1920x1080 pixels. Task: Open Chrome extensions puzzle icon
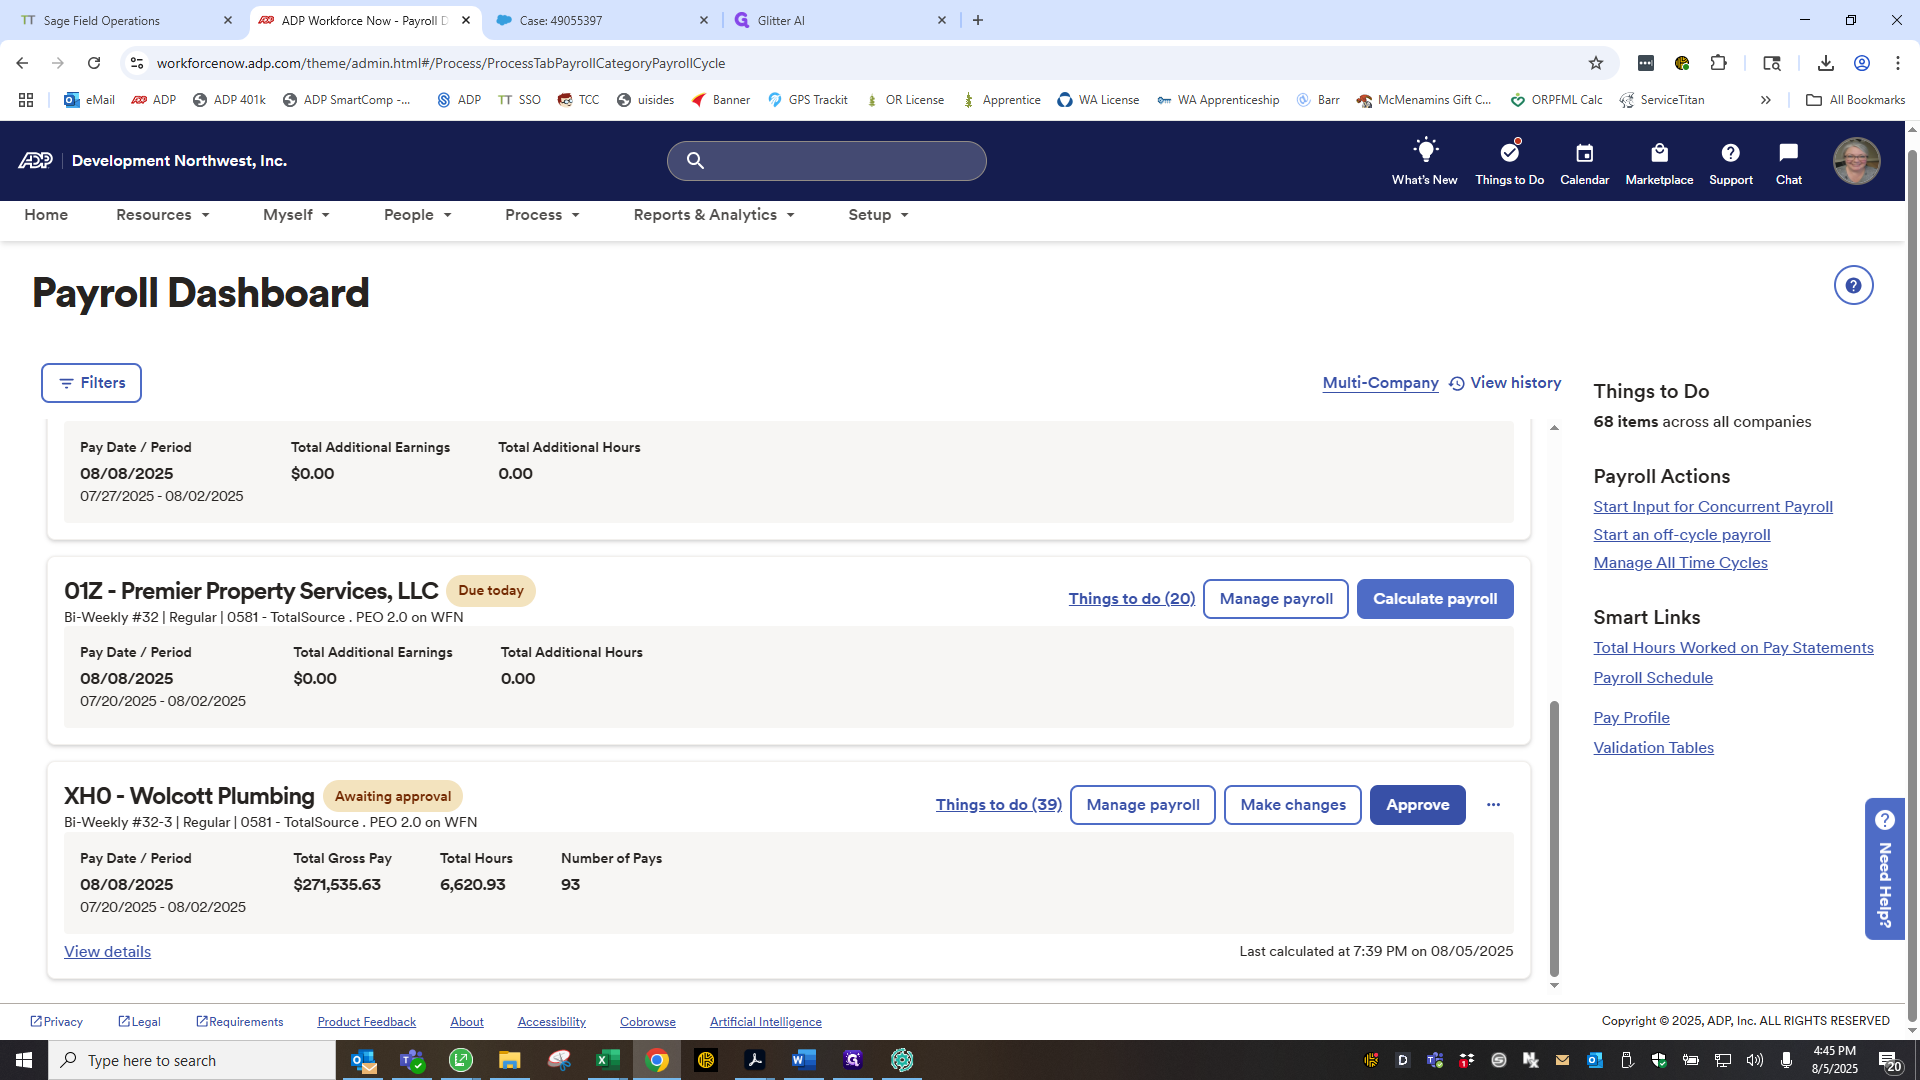(1718, 63)
